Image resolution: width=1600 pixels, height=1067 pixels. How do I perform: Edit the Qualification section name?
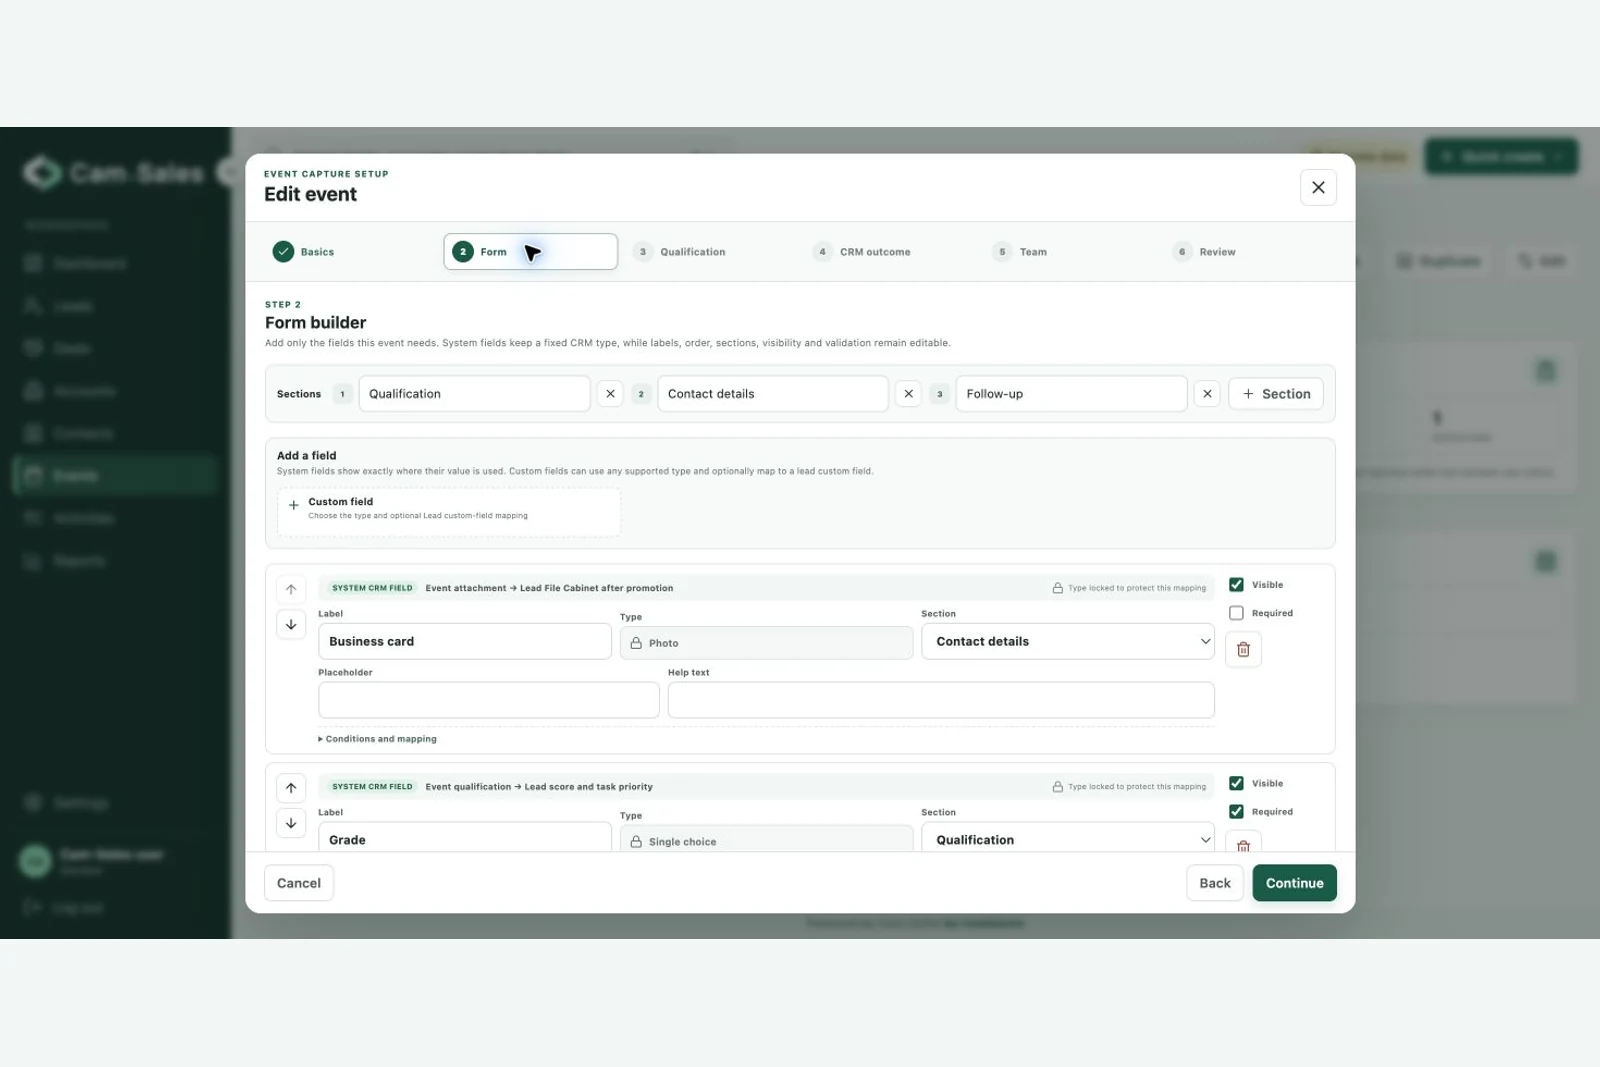(474, 394)
